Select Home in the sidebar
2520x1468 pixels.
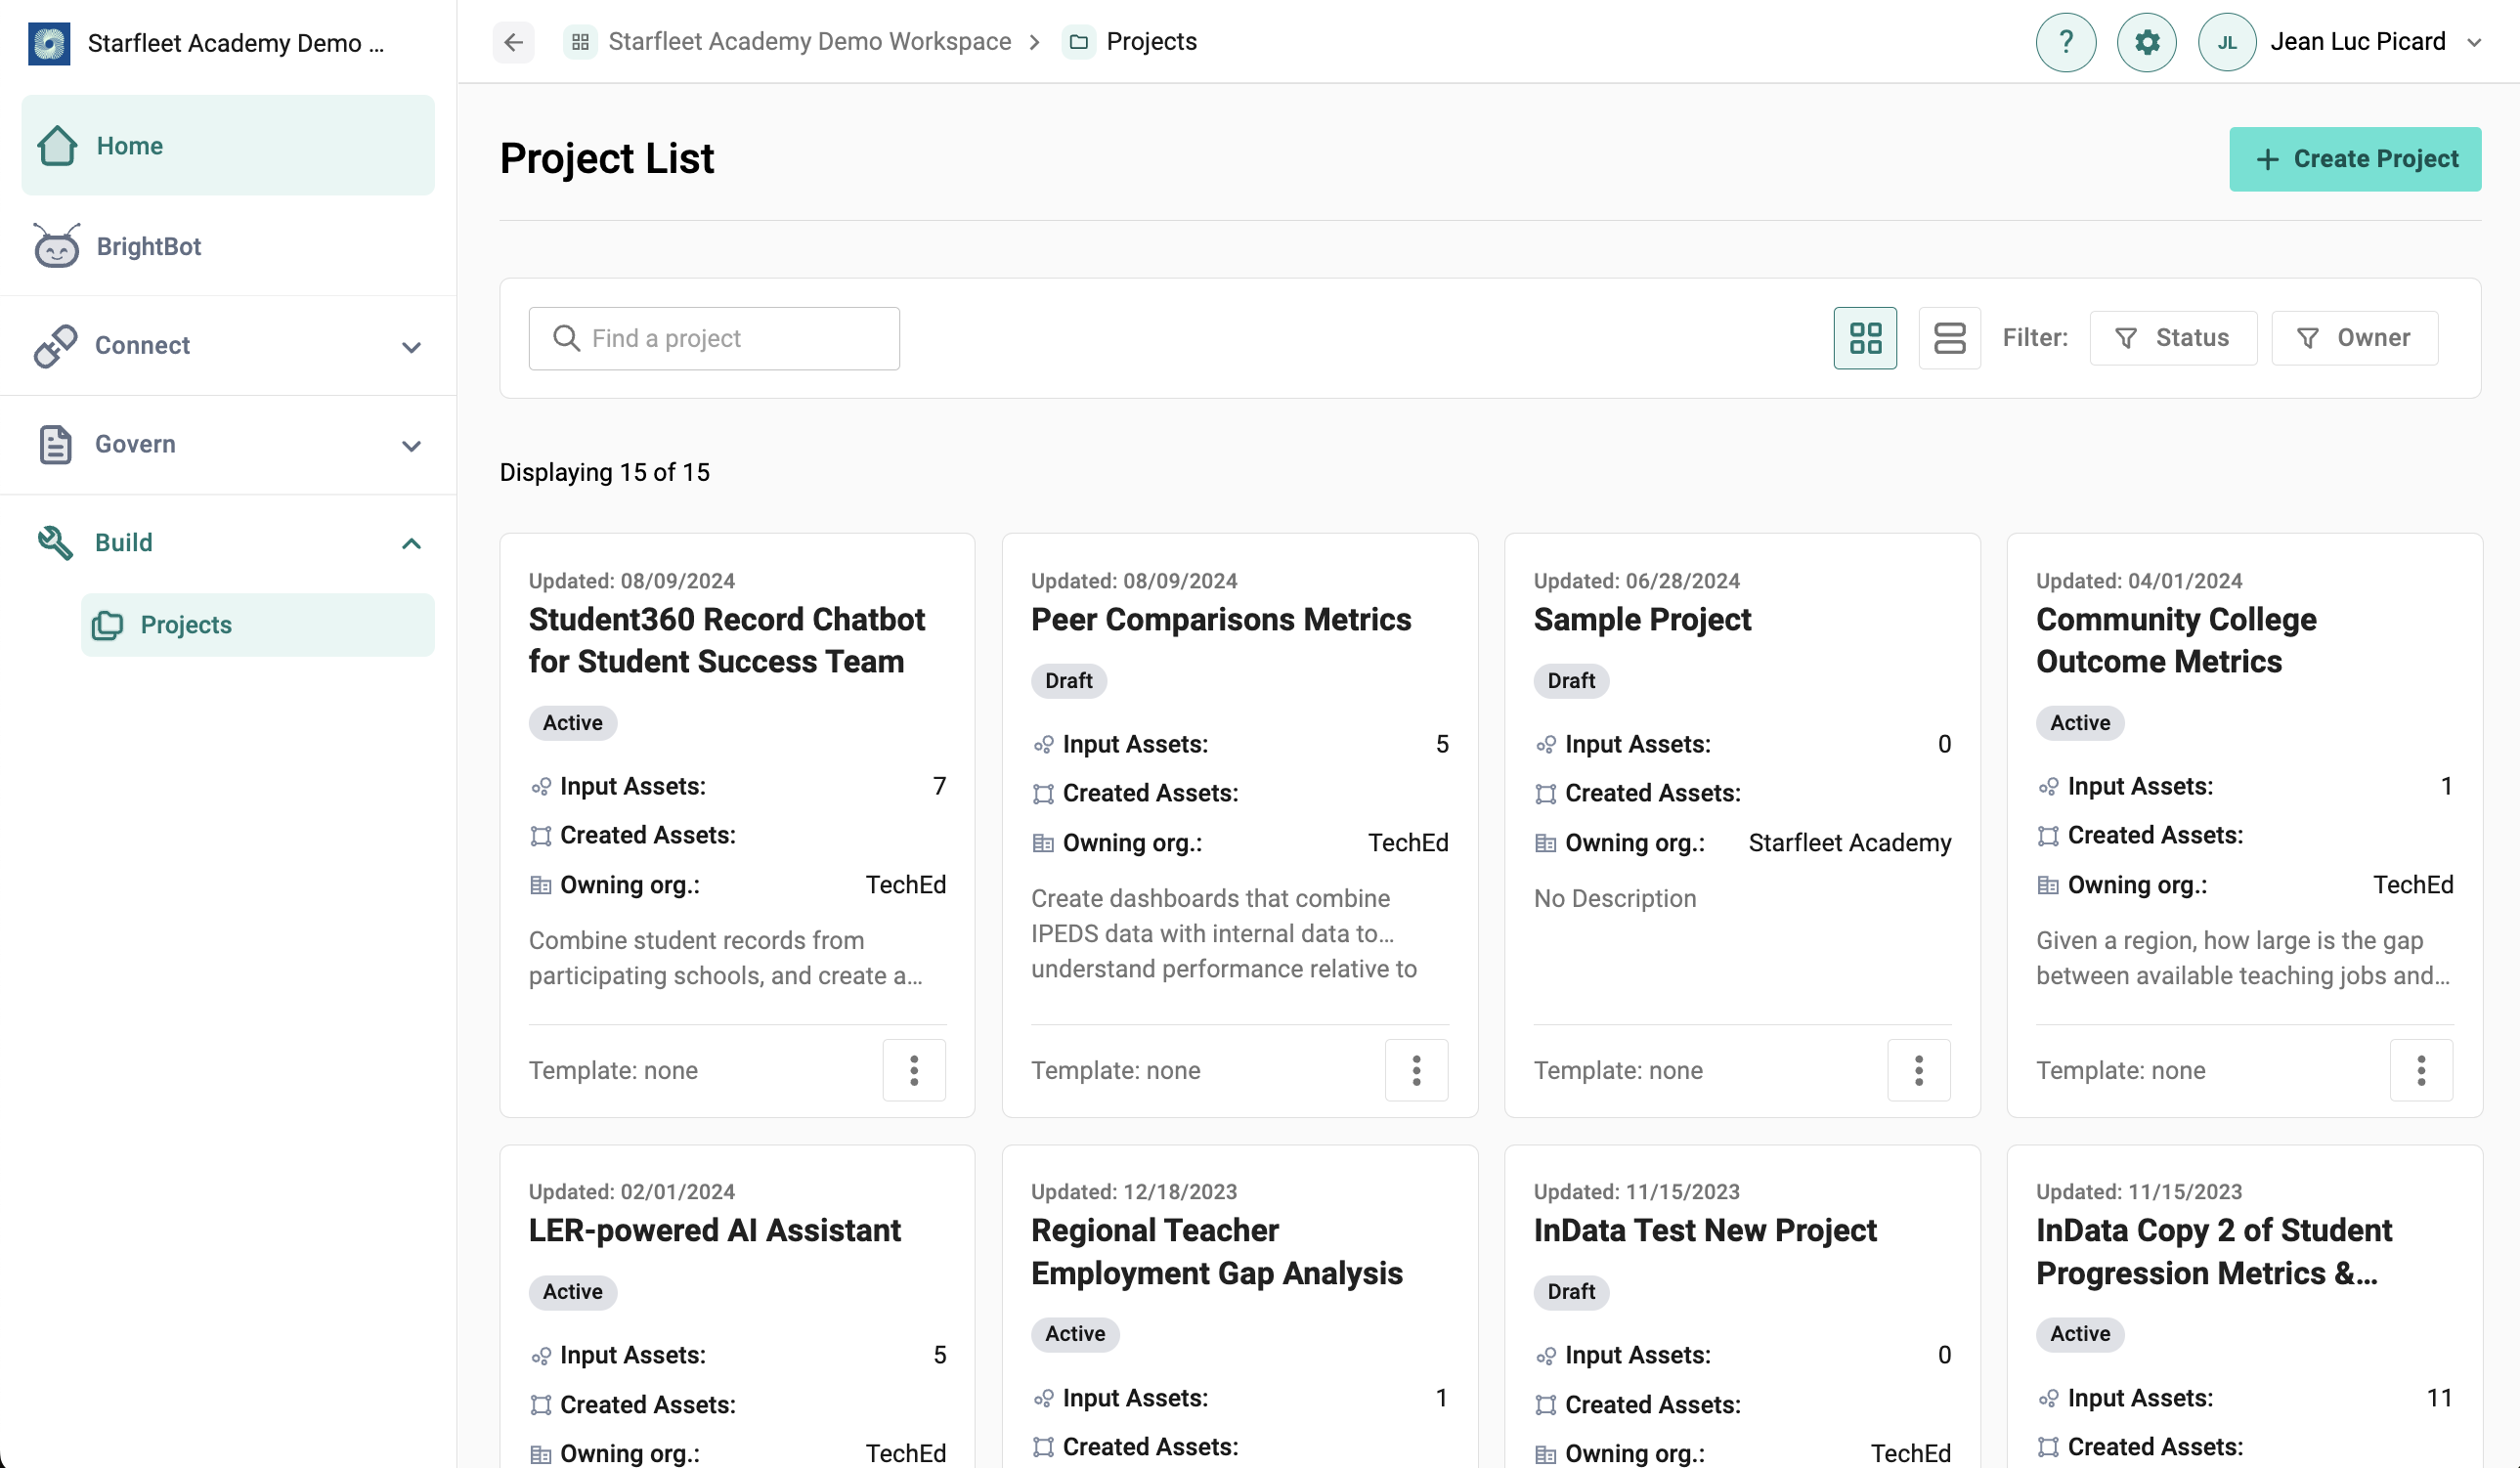pos(228,145)
